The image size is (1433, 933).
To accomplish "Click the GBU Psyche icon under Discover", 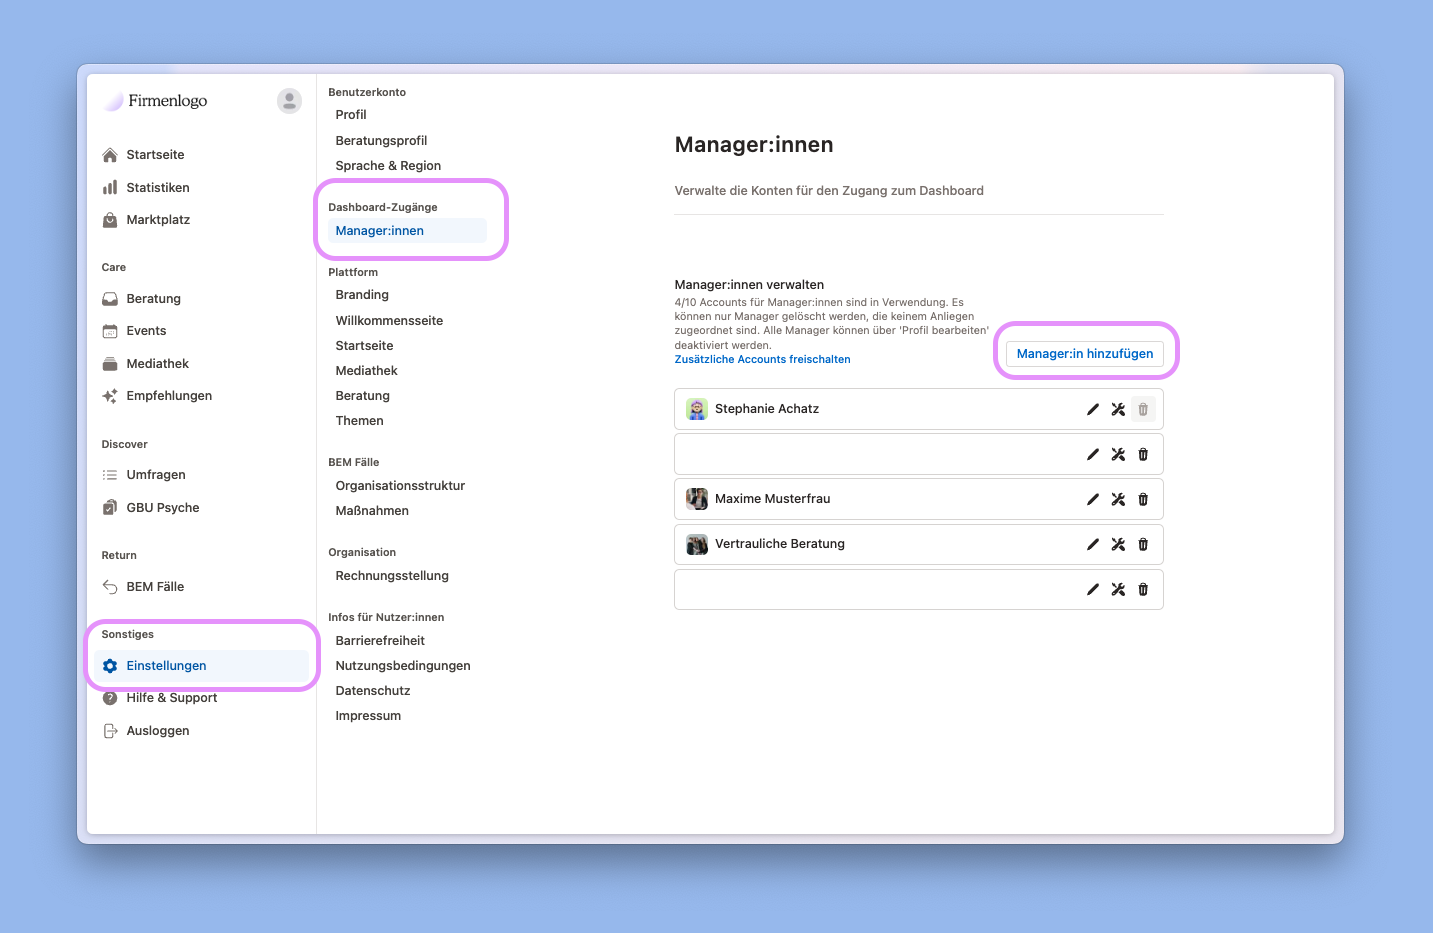I will (x=110, y=507).
